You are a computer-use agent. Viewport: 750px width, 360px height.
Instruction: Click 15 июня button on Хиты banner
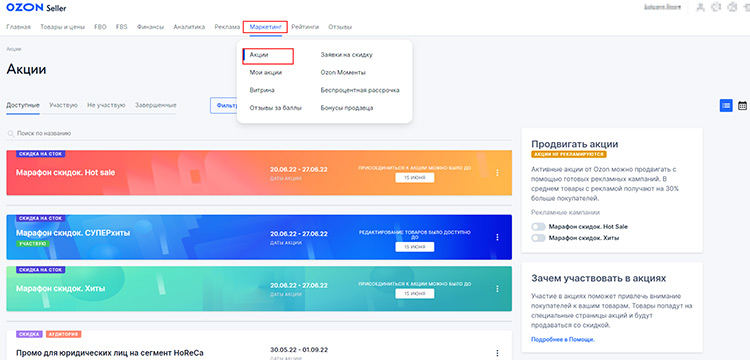[415, 294]
